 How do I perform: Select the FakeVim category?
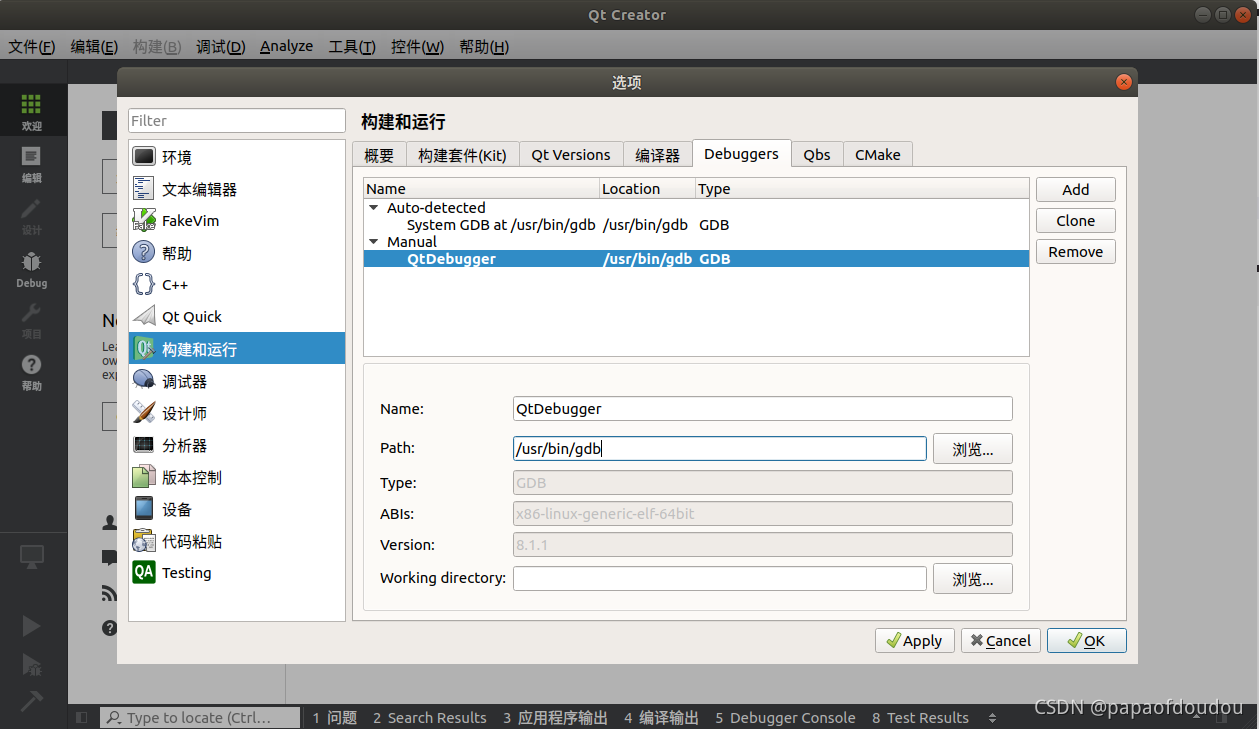[237, 220]
